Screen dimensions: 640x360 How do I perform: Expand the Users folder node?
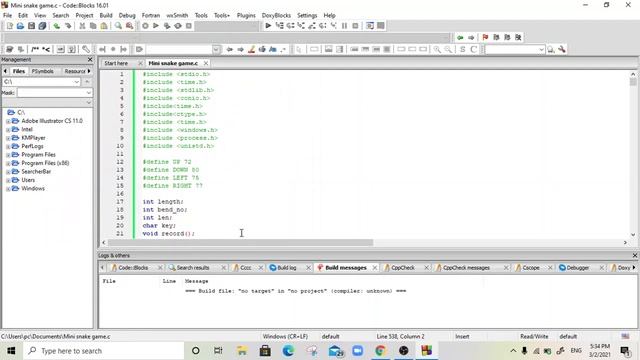tap(8, 180)
